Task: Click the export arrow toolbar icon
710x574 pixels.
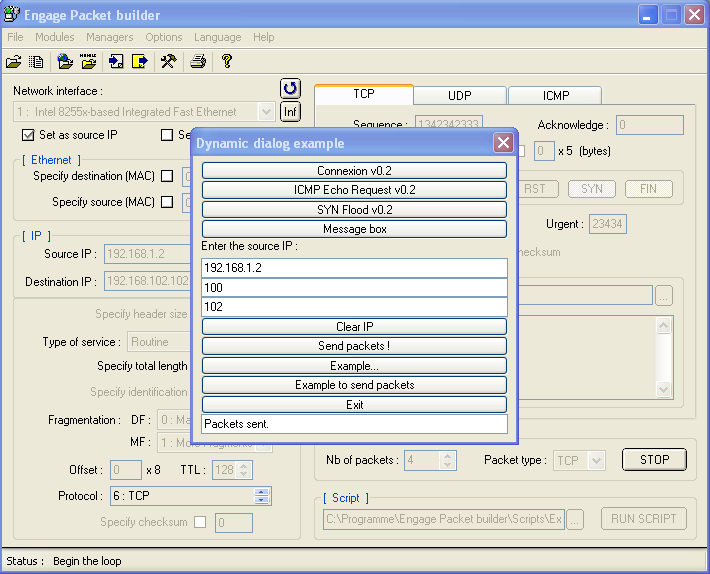Action: coord(140,61)
